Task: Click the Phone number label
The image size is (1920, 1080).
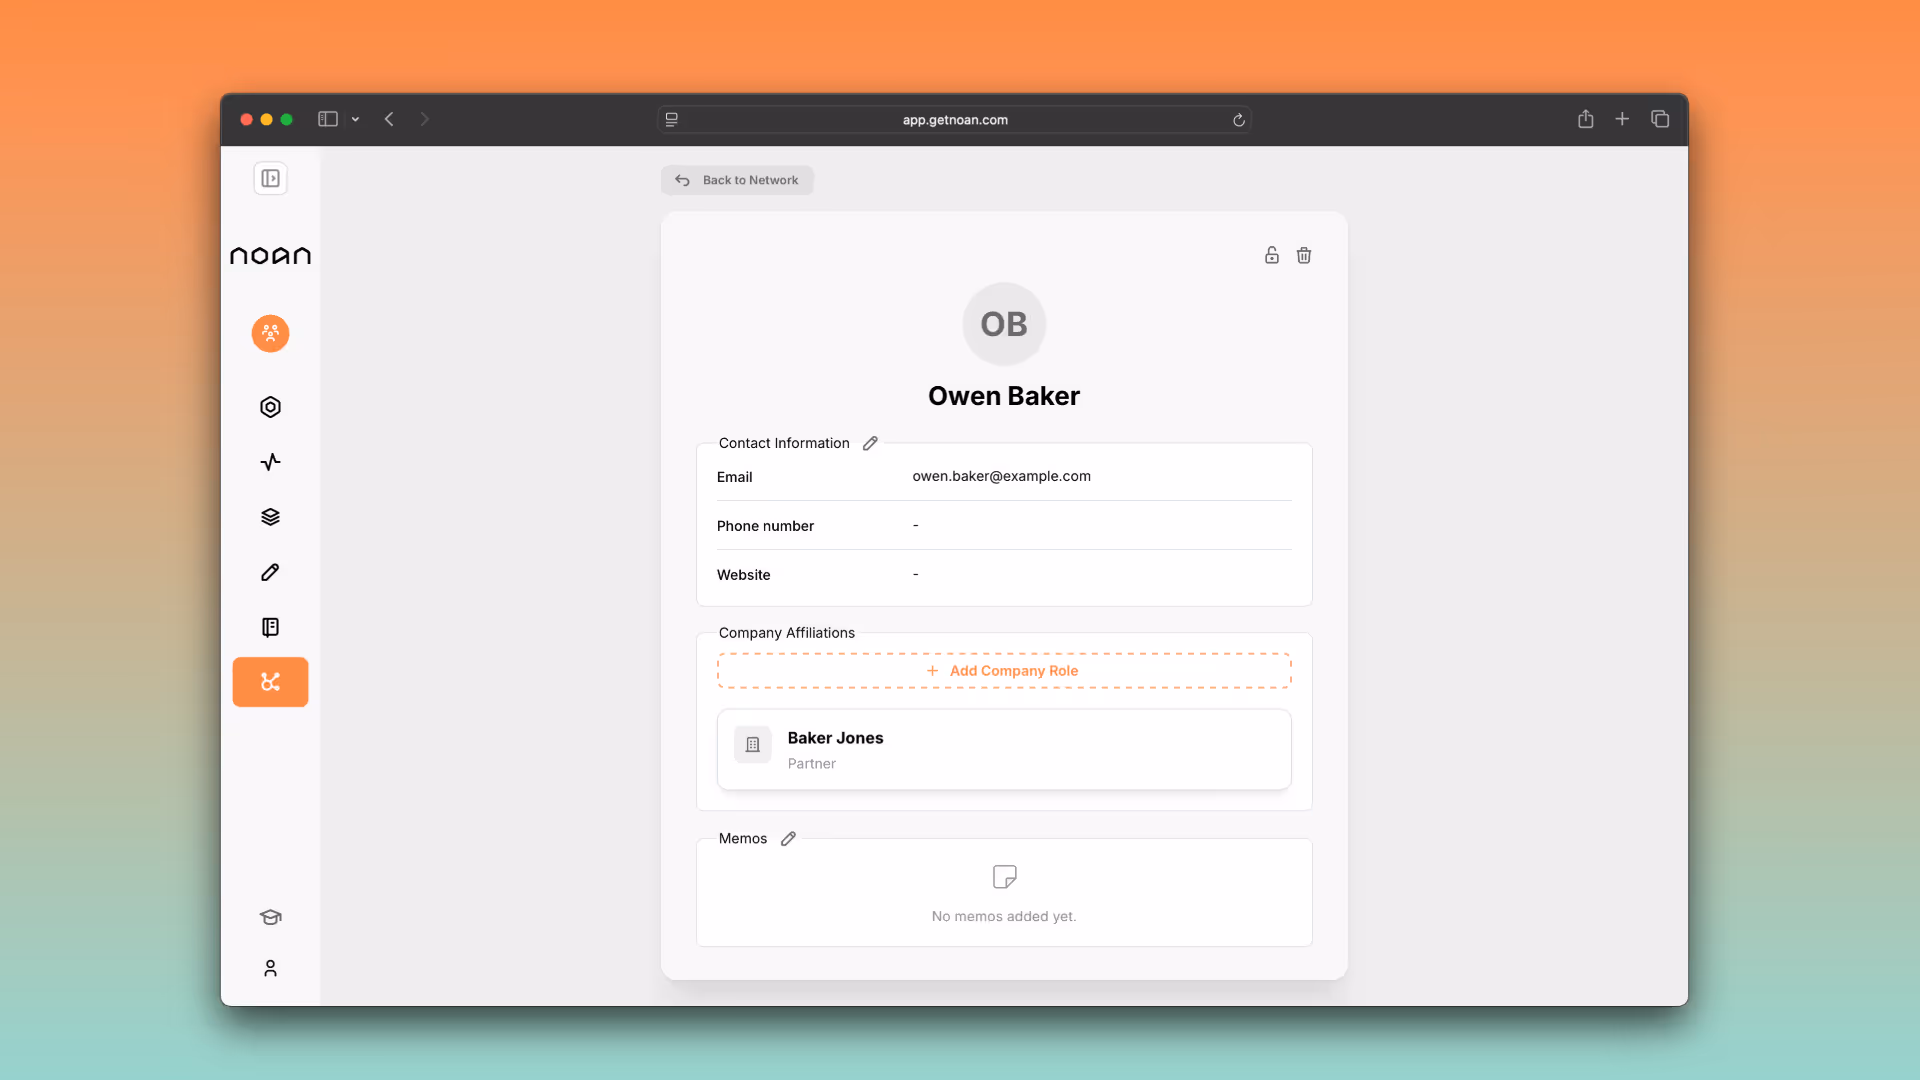Action: click(x=765, y=526)
